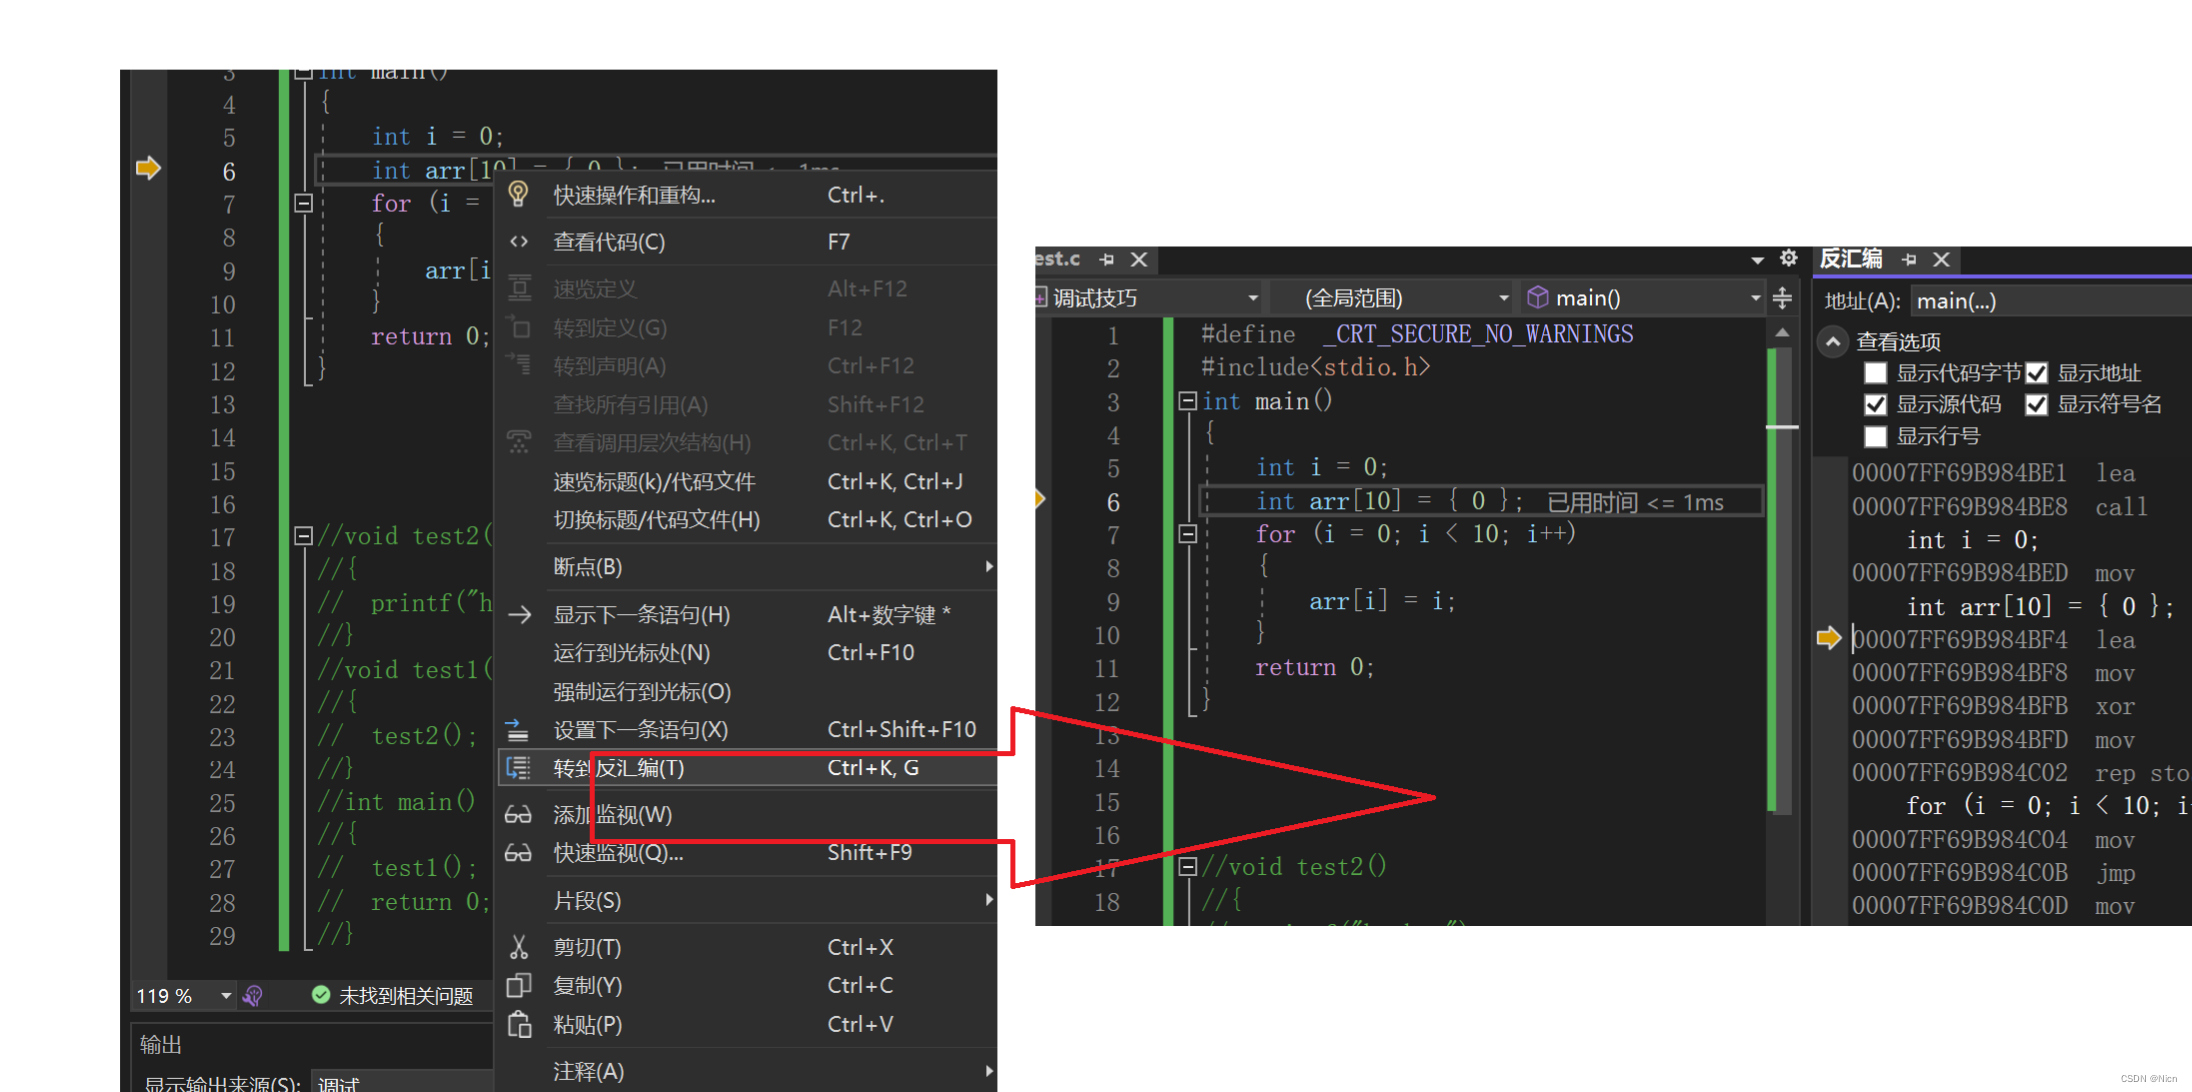2192x1092 pixels.
Task: Collapse the 查看选项 section
Action: coord(1832,342)
